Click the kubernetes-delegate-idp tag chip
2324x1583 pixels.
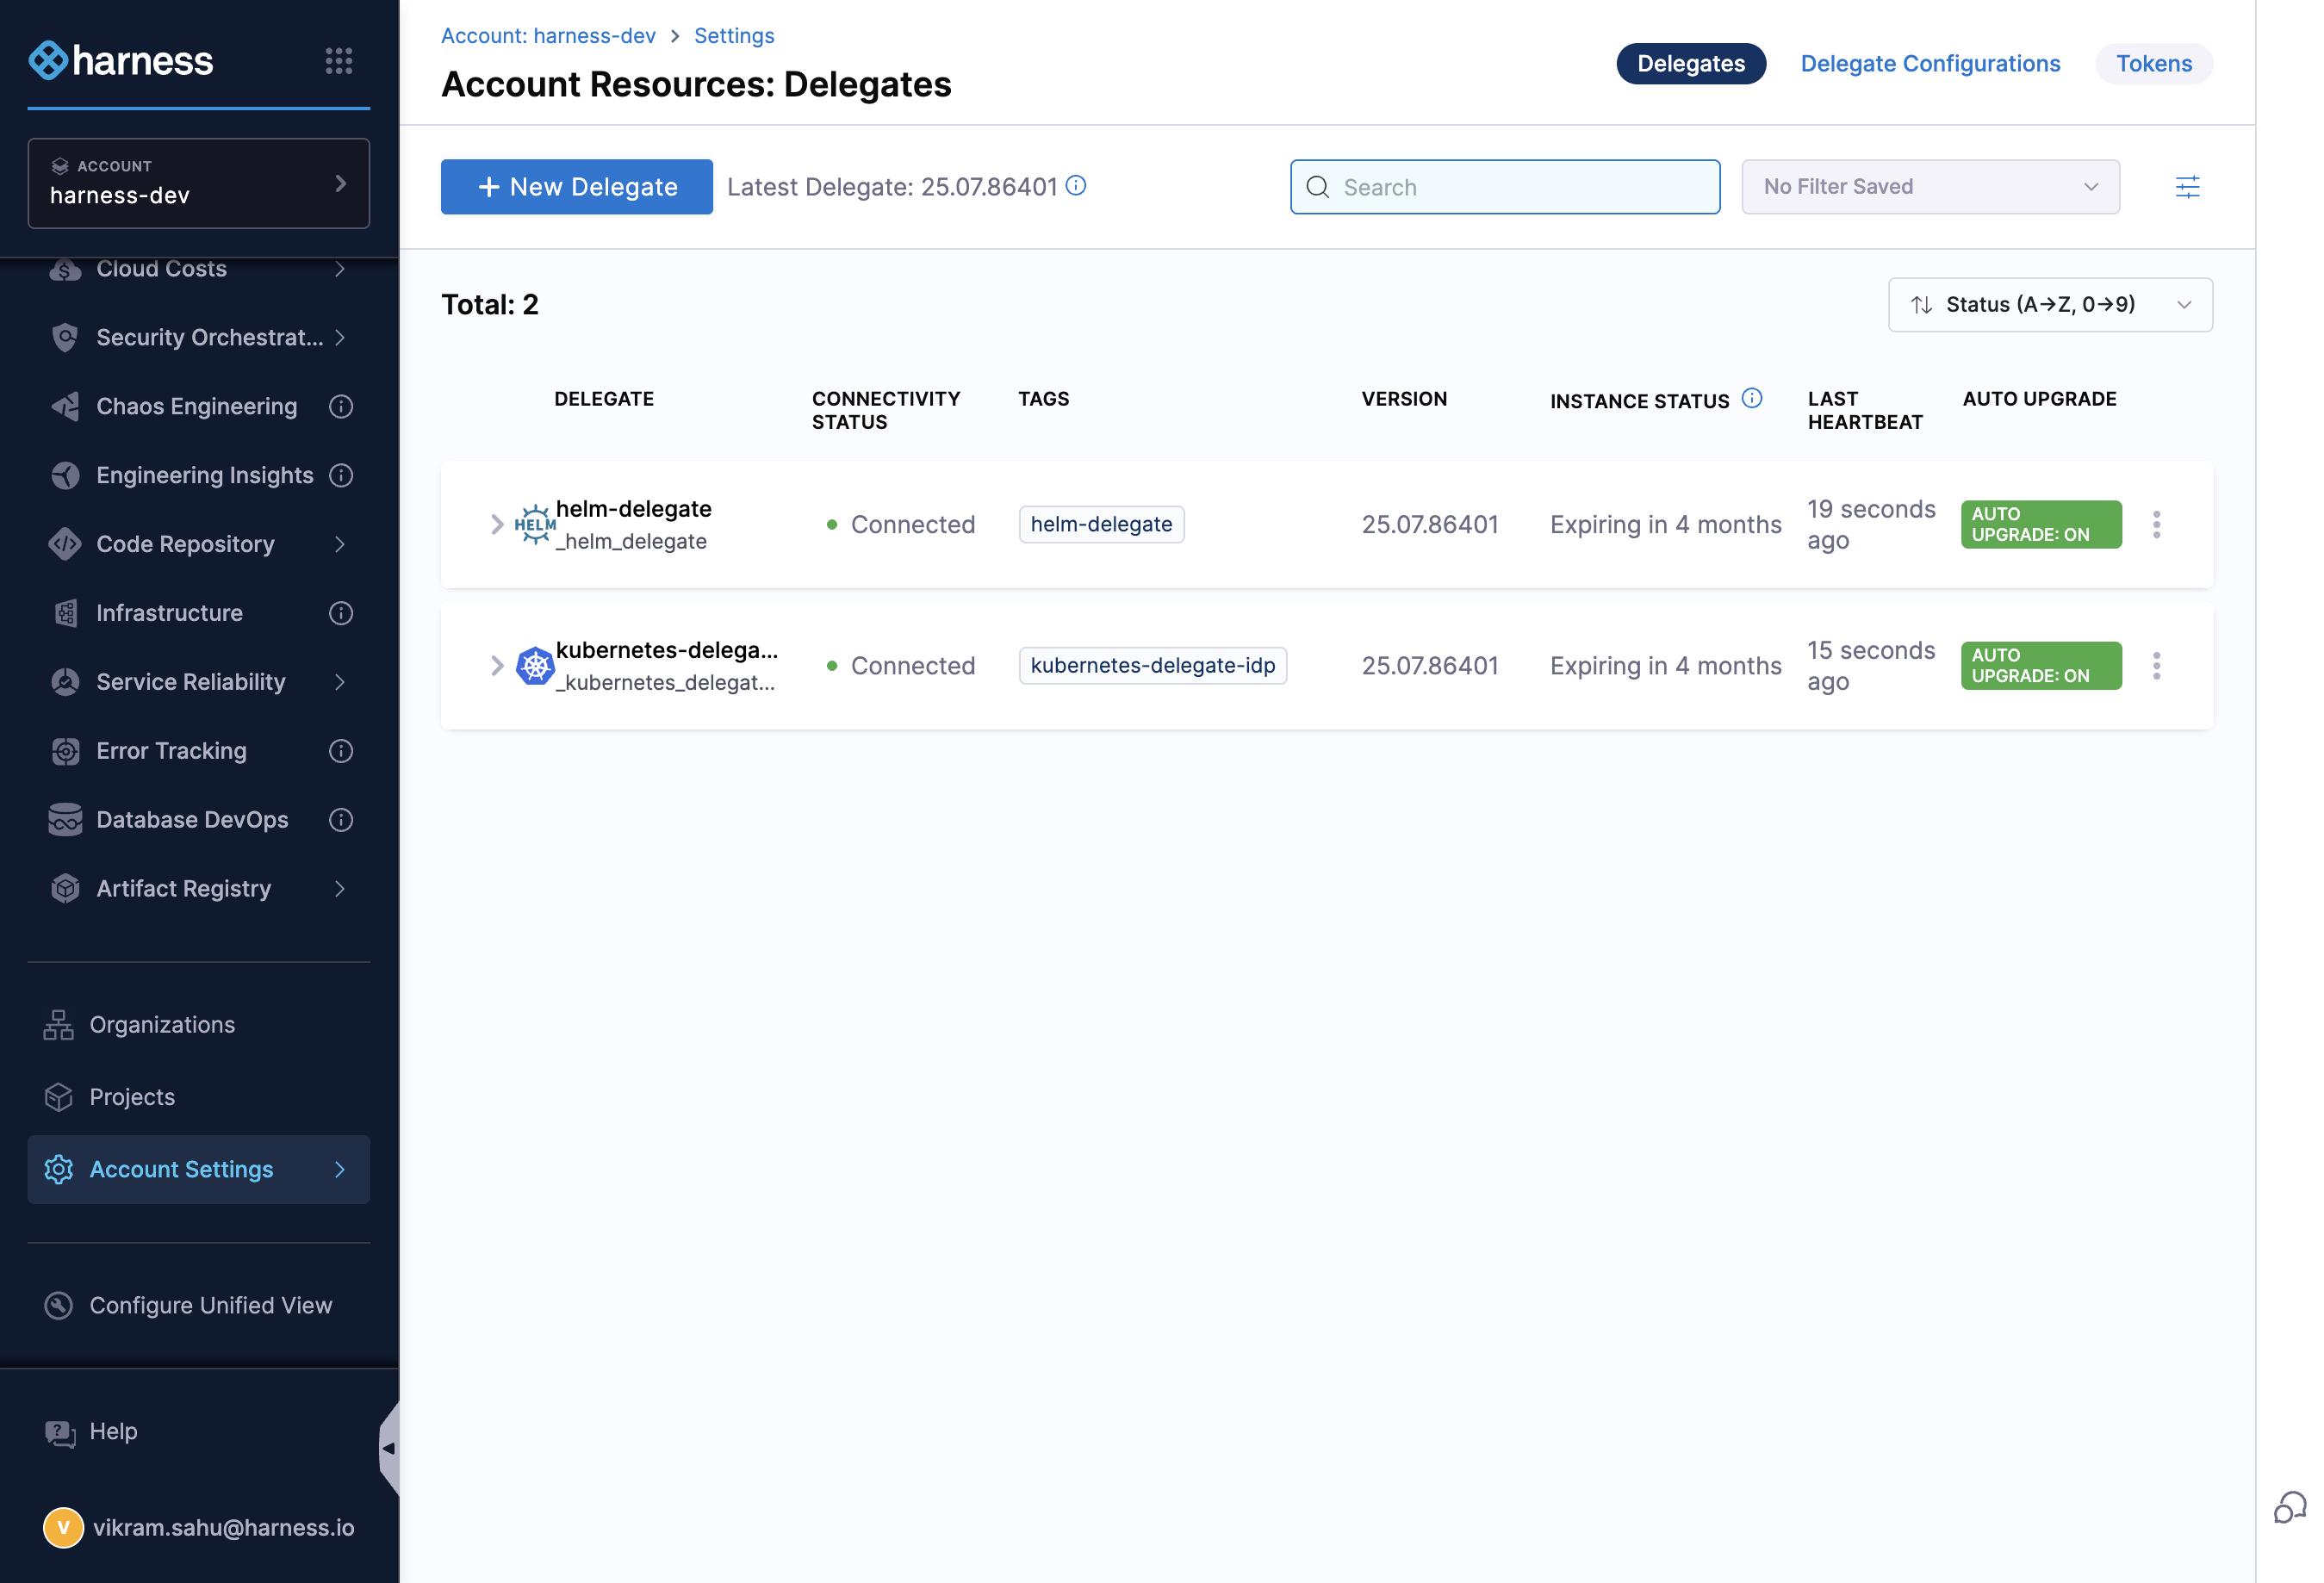[x=1153, y=666]
